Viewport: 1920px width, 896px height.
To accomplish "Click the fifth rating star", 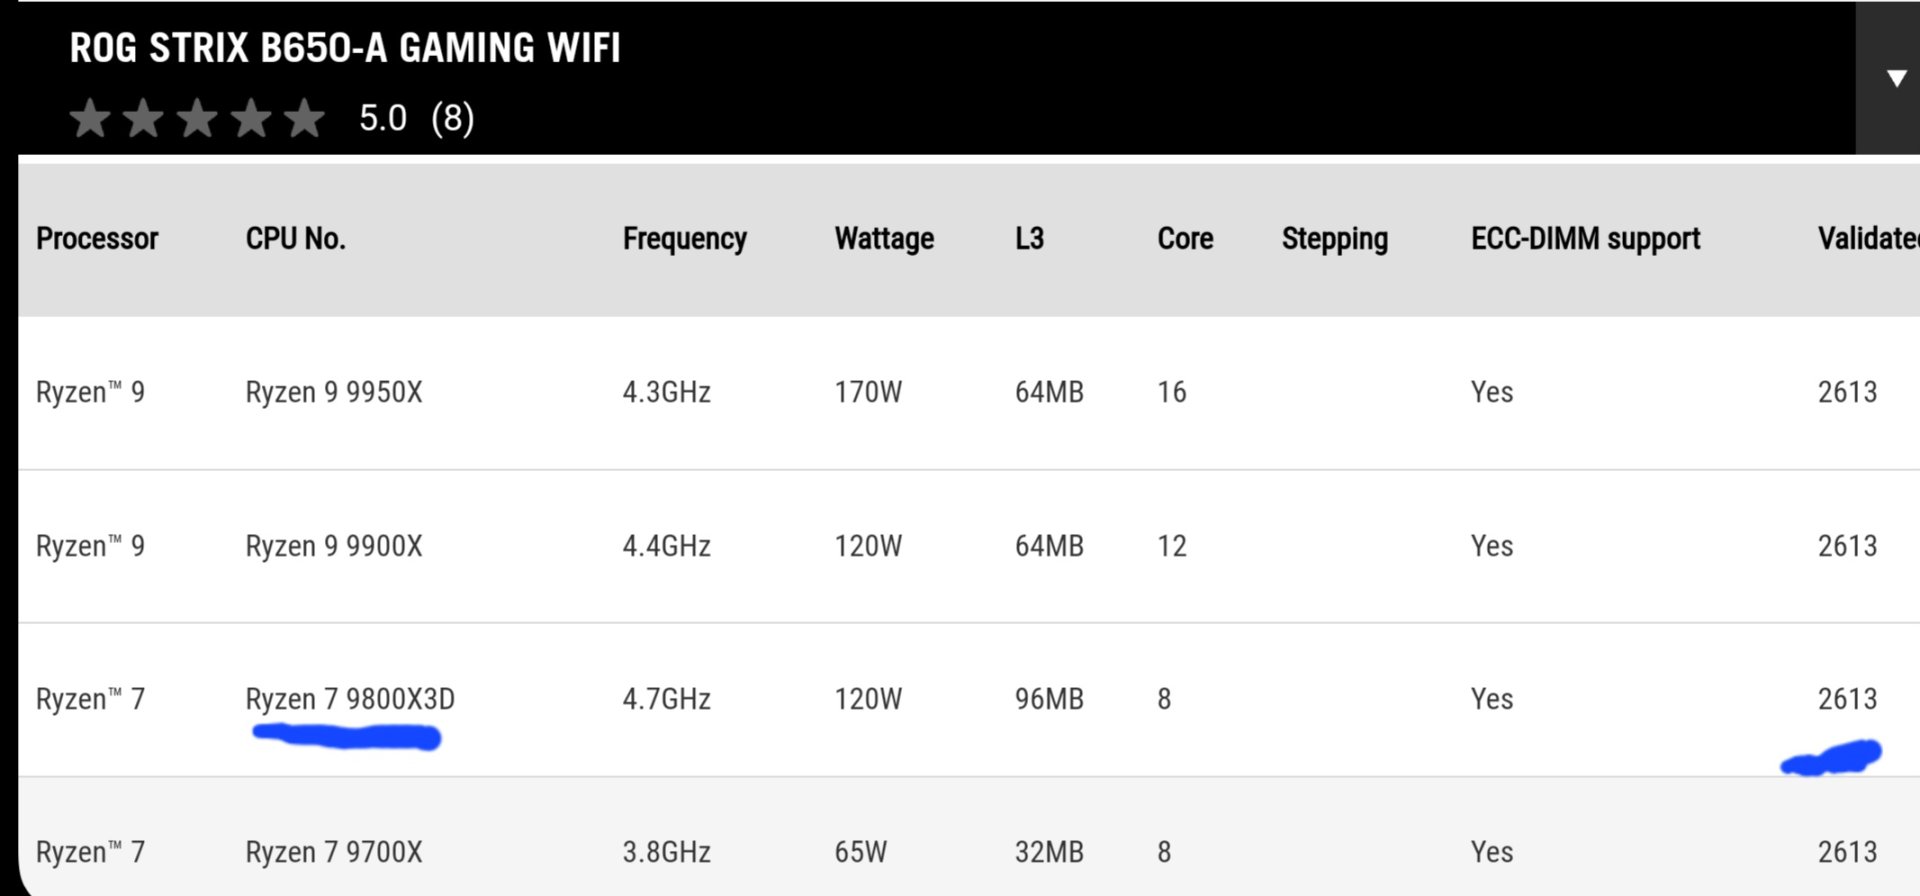I will (x=304, y=118).
